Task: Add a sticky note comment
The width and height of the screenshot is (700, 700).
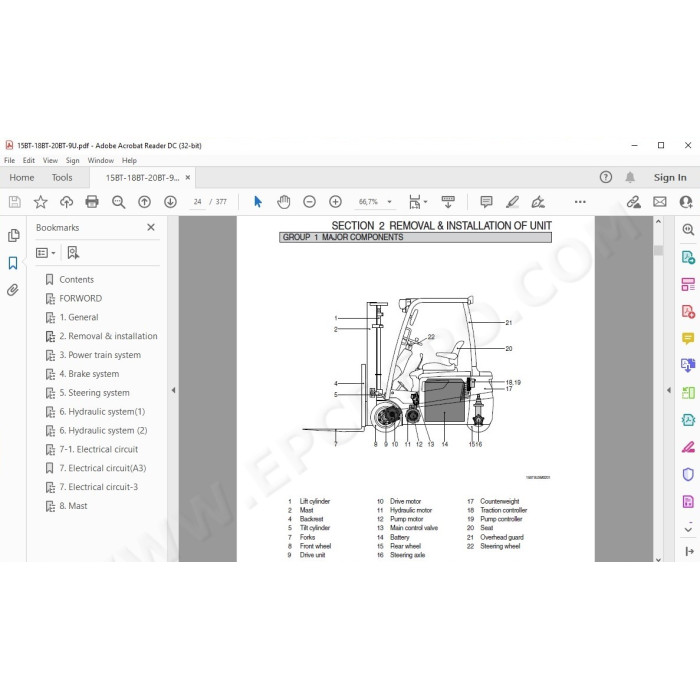Action: tap(487, 202)
